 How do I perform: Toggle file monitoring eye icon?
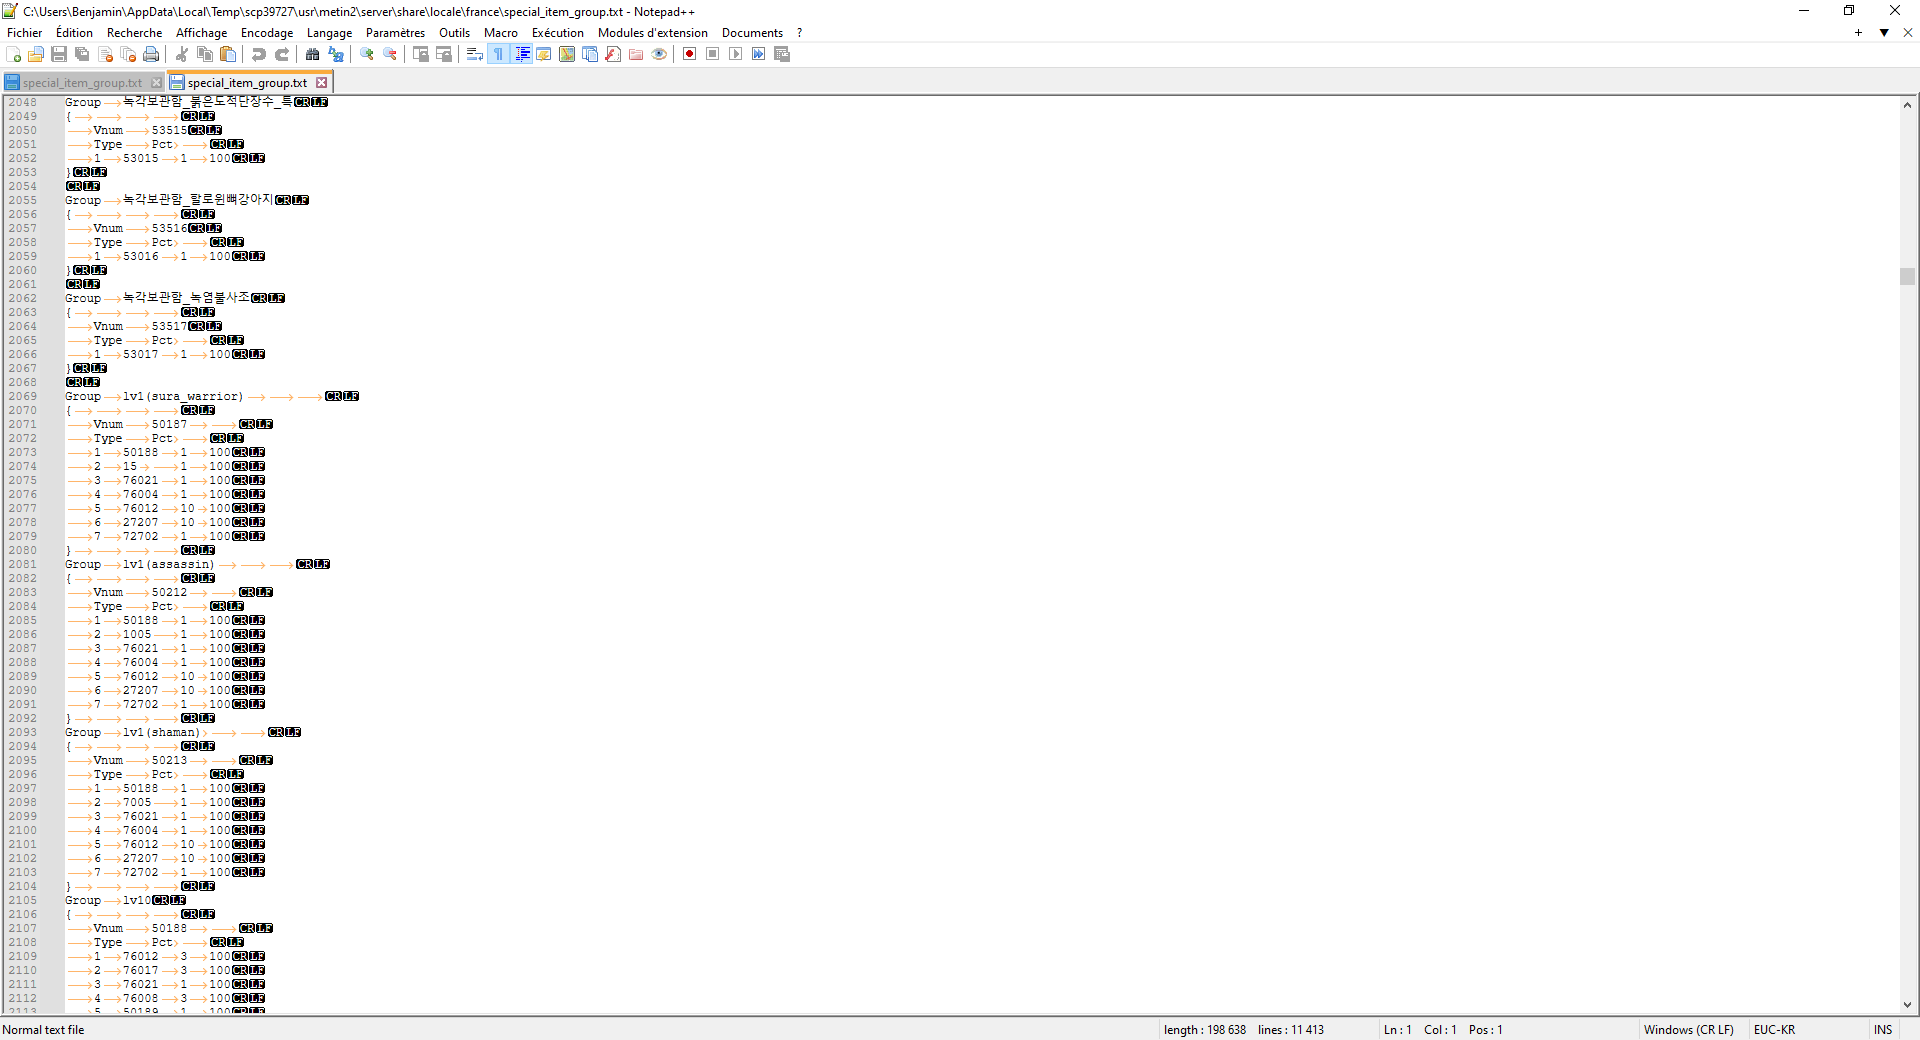point(659,54)
